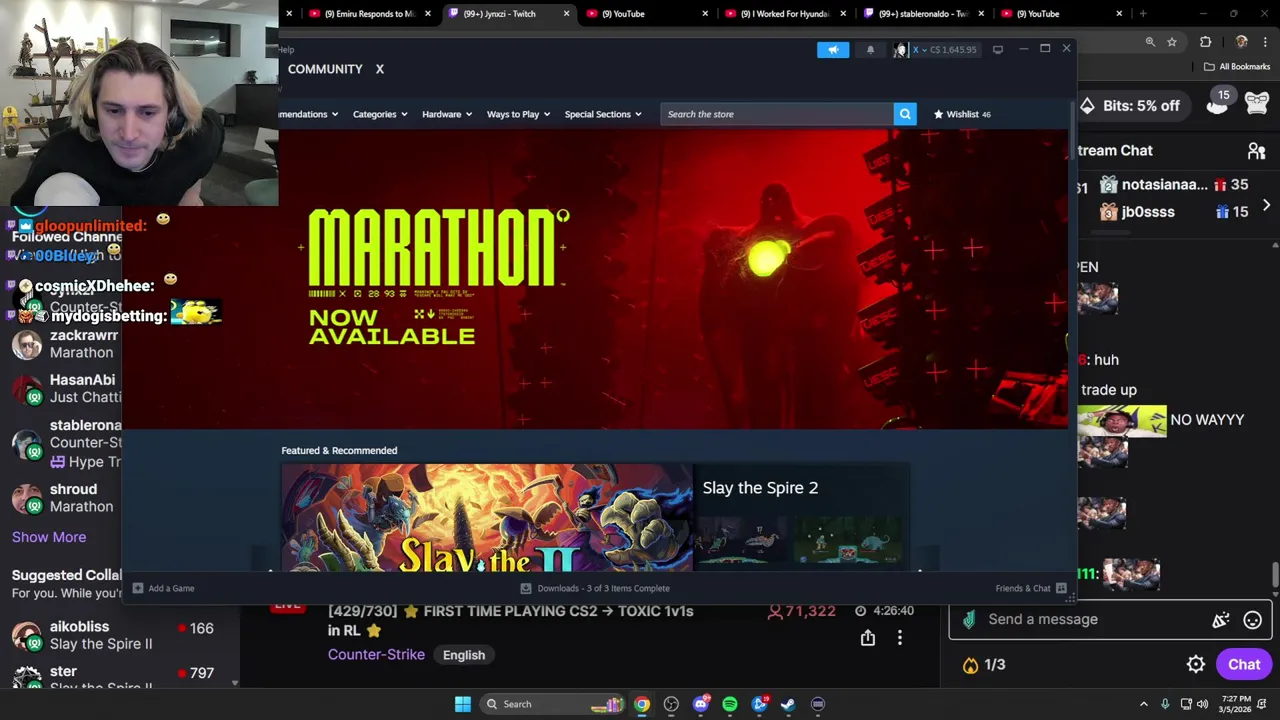Screen dimensions: 1280x720
Task: Open the Steam account wallet dropdown
Action: coord(948,50)
